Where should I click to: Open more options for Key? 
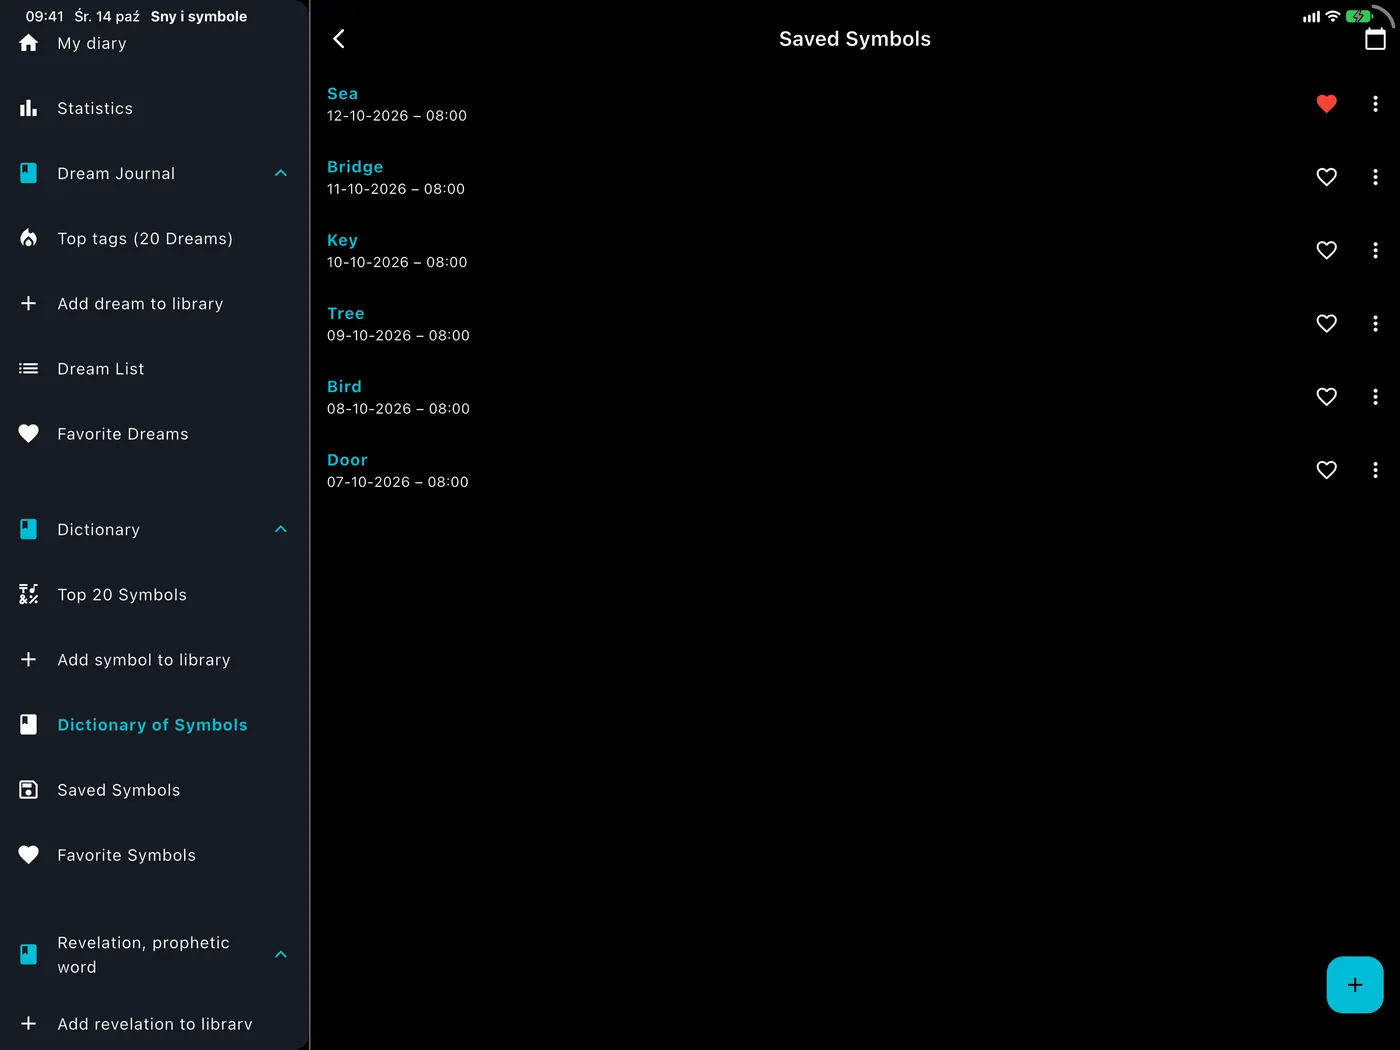(x=1375, y=250)
